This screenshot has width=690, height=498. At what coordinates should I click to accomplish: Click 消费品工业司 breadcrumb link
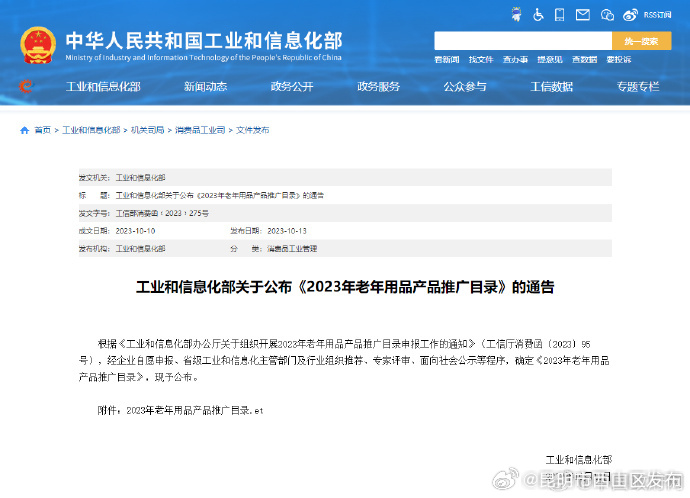[x=200, y=130]
